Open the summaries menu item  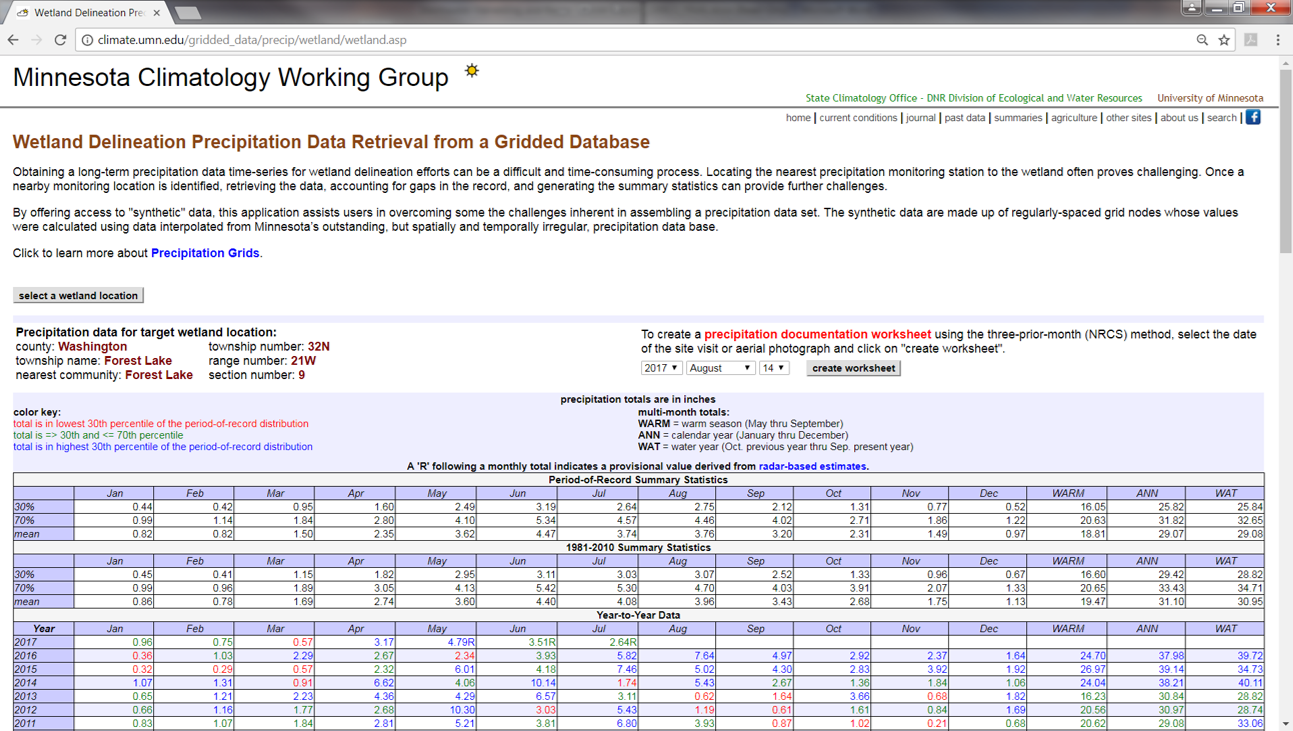pyautogui.click(x=1017, y=117)
